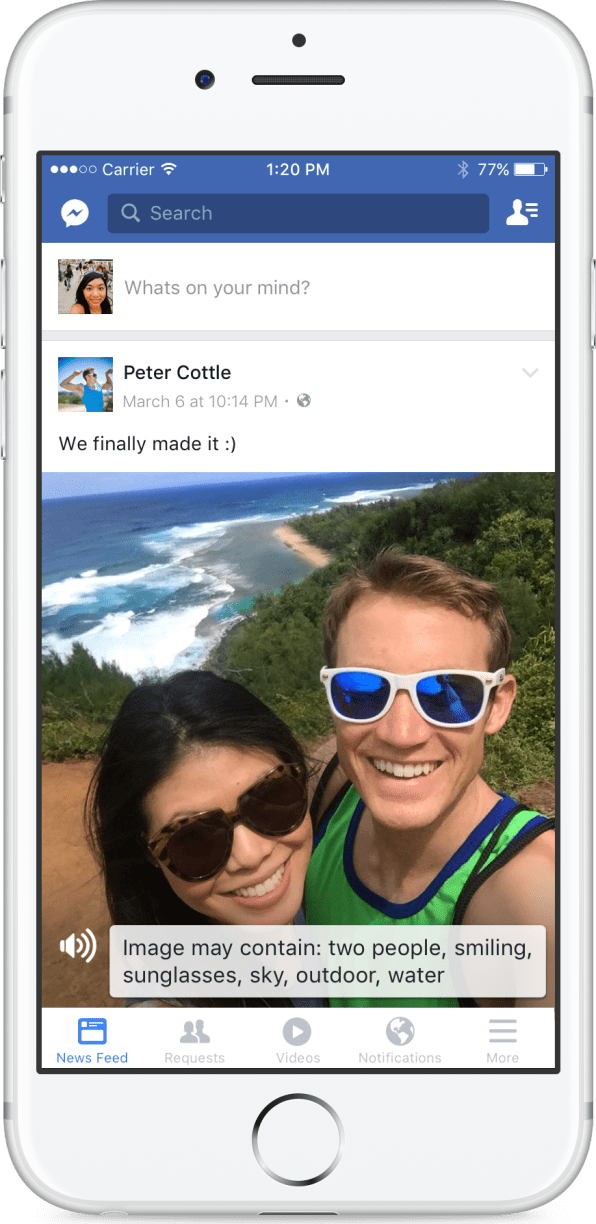Check the battery indicator in the status bar
Screen dimensions: 596x1224
coord(531,170)
